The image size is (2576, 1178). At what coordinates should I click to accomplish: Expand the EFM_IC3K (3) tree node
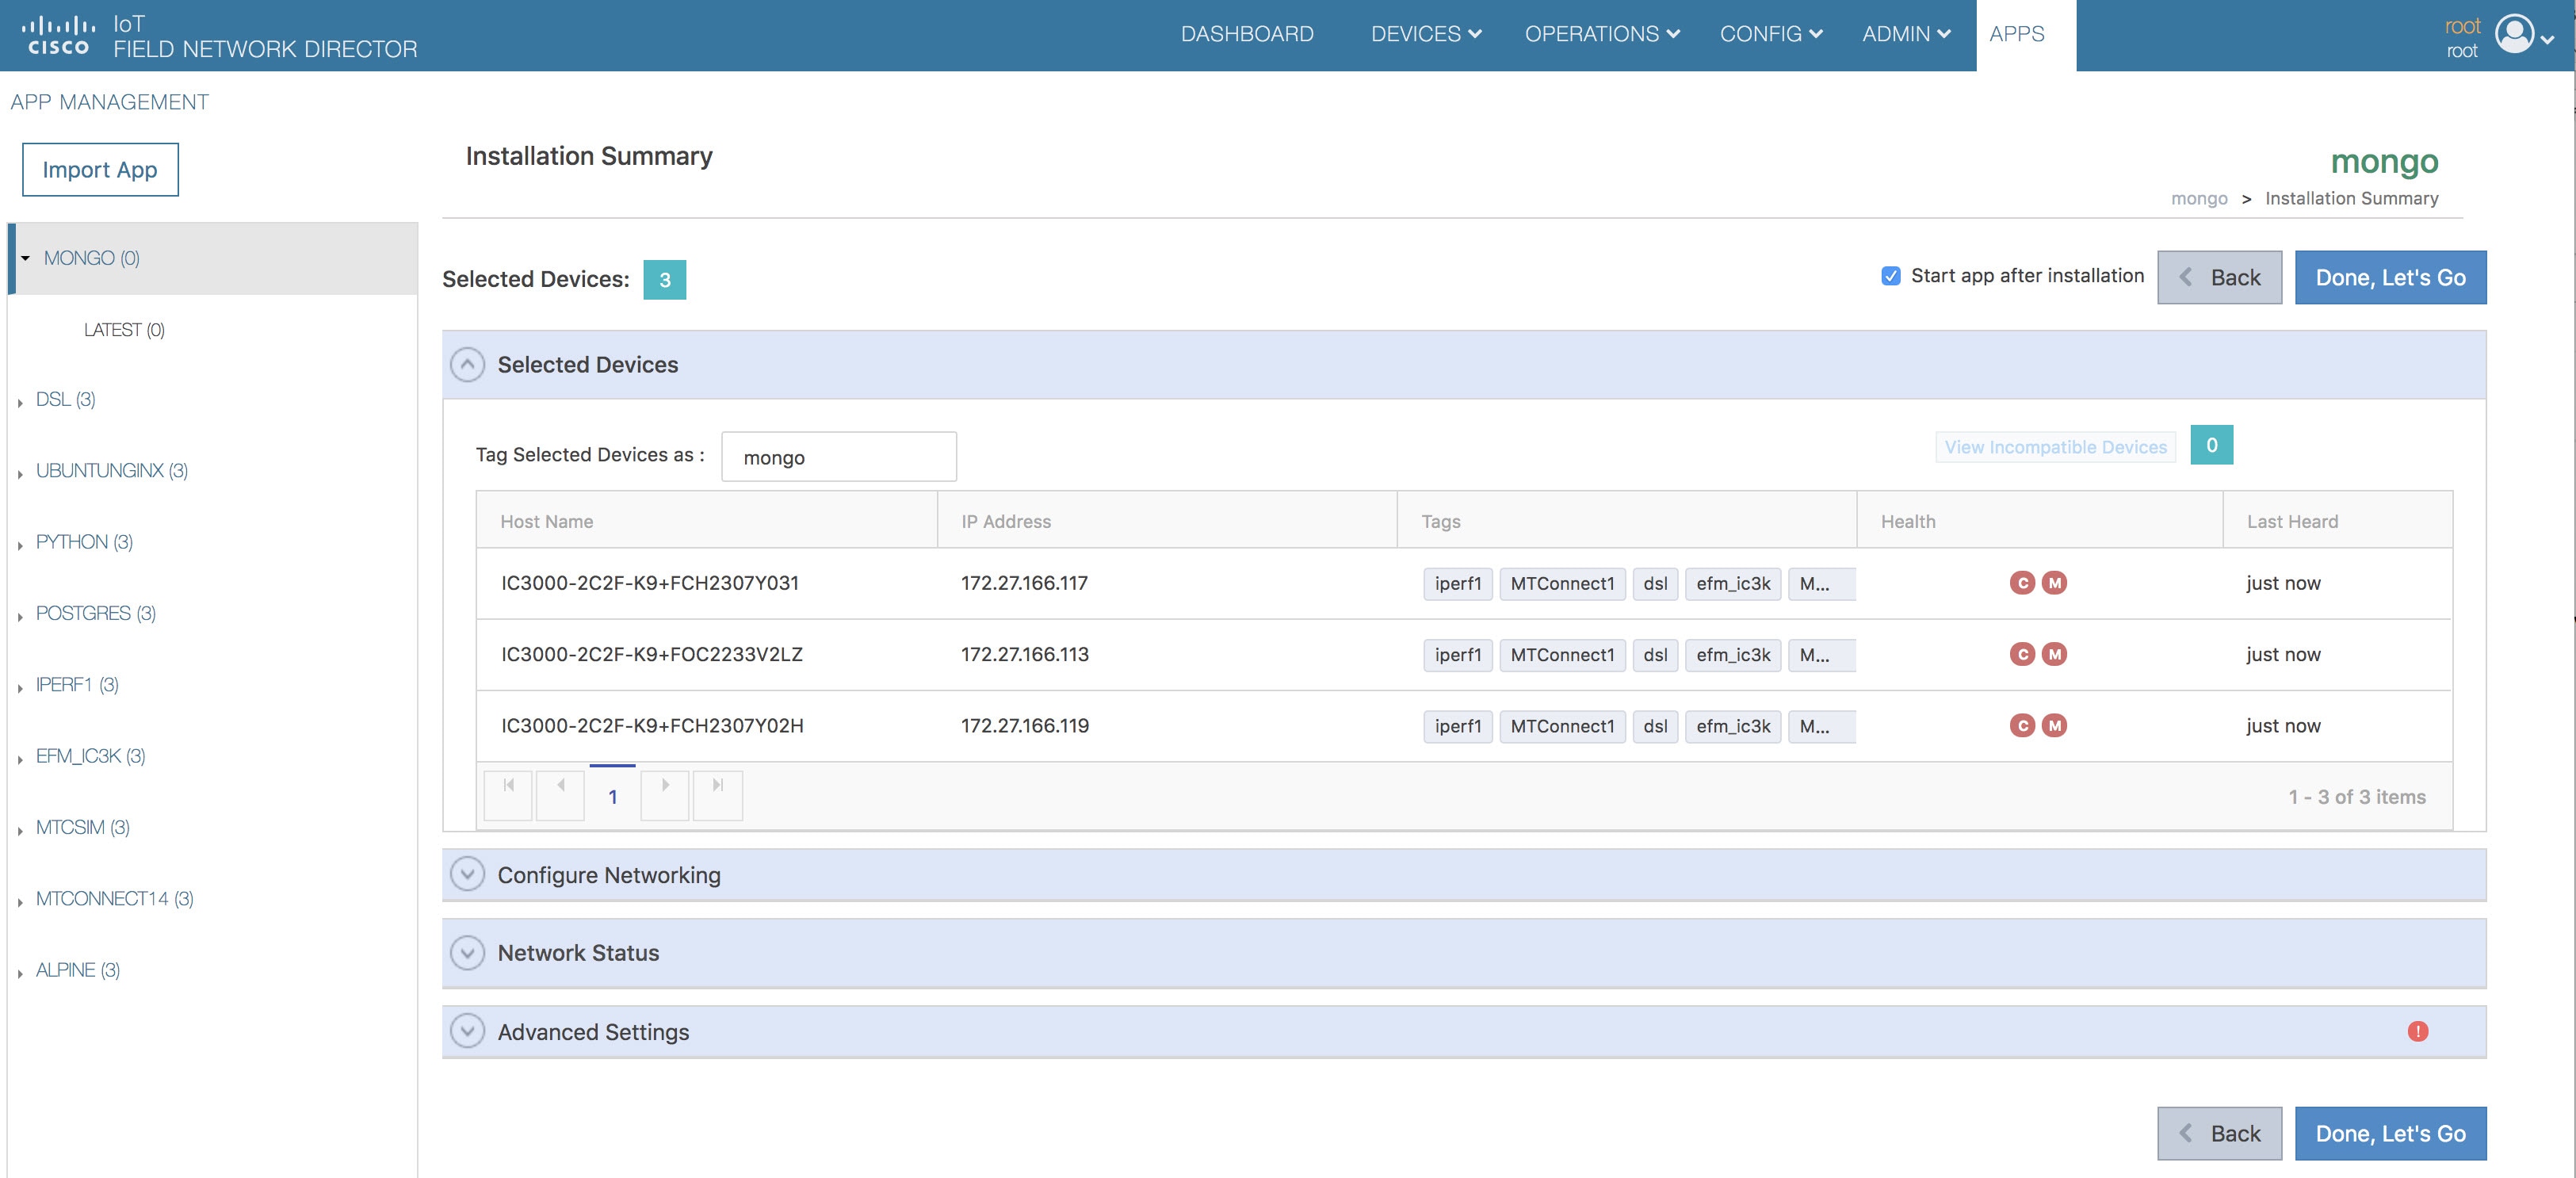[20, 759]
